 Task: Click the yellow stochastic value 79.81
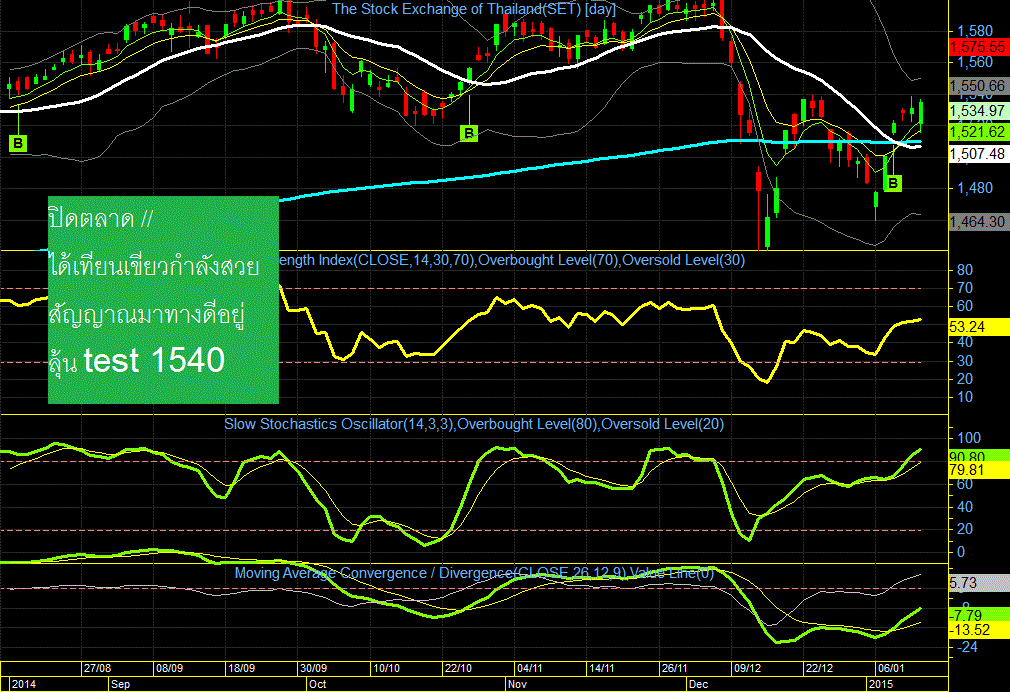coord(977,470)
